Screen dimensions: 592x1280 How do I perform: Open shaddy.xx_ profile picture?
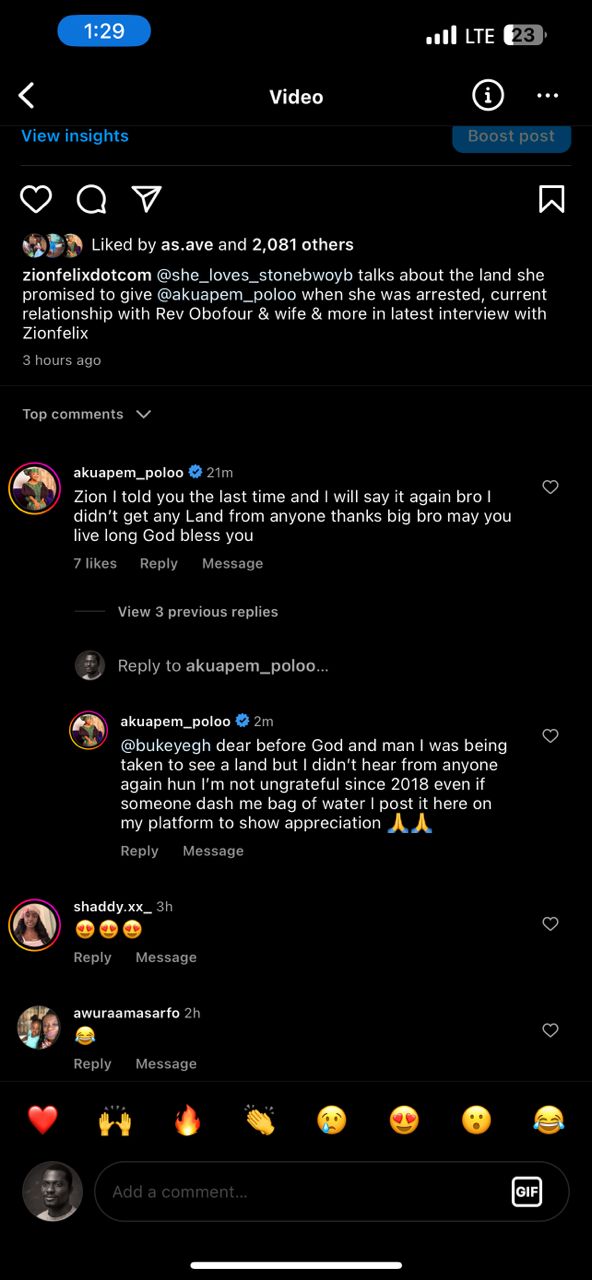point(35,925)
